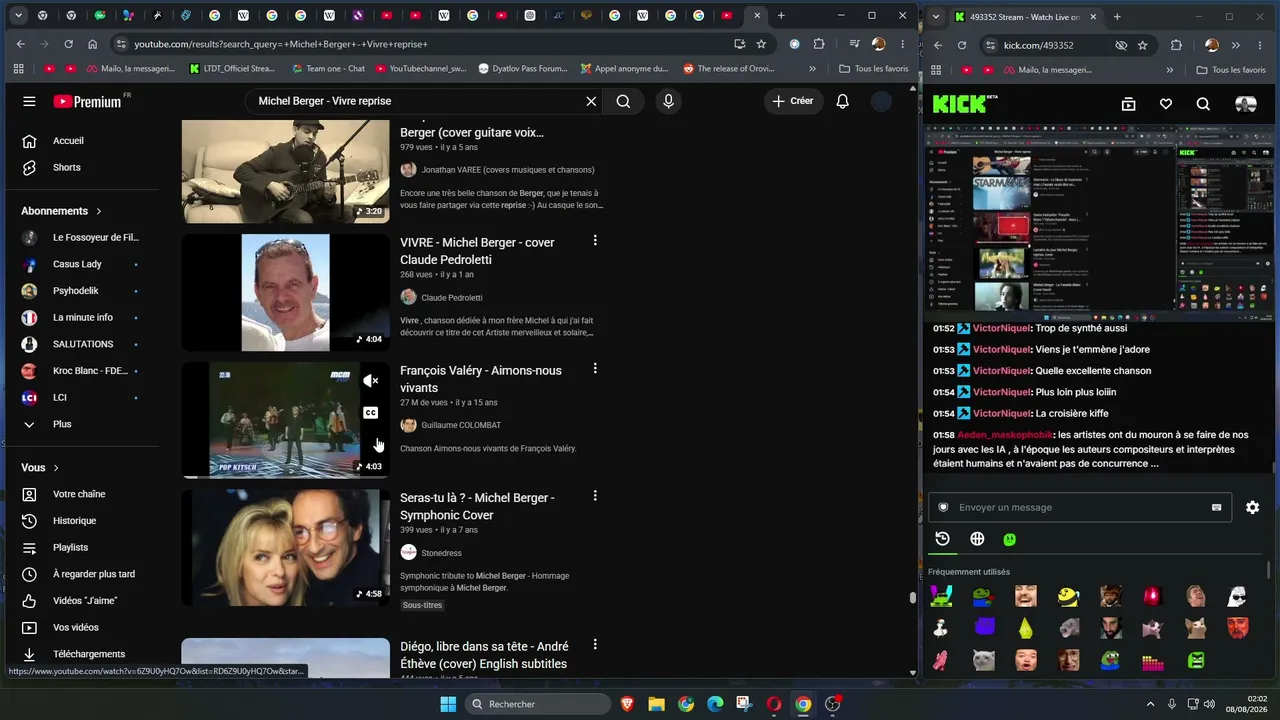Open the Jonathan VAREE guitar cover thumbnail
1280x720 pixels.
[285, 171]
